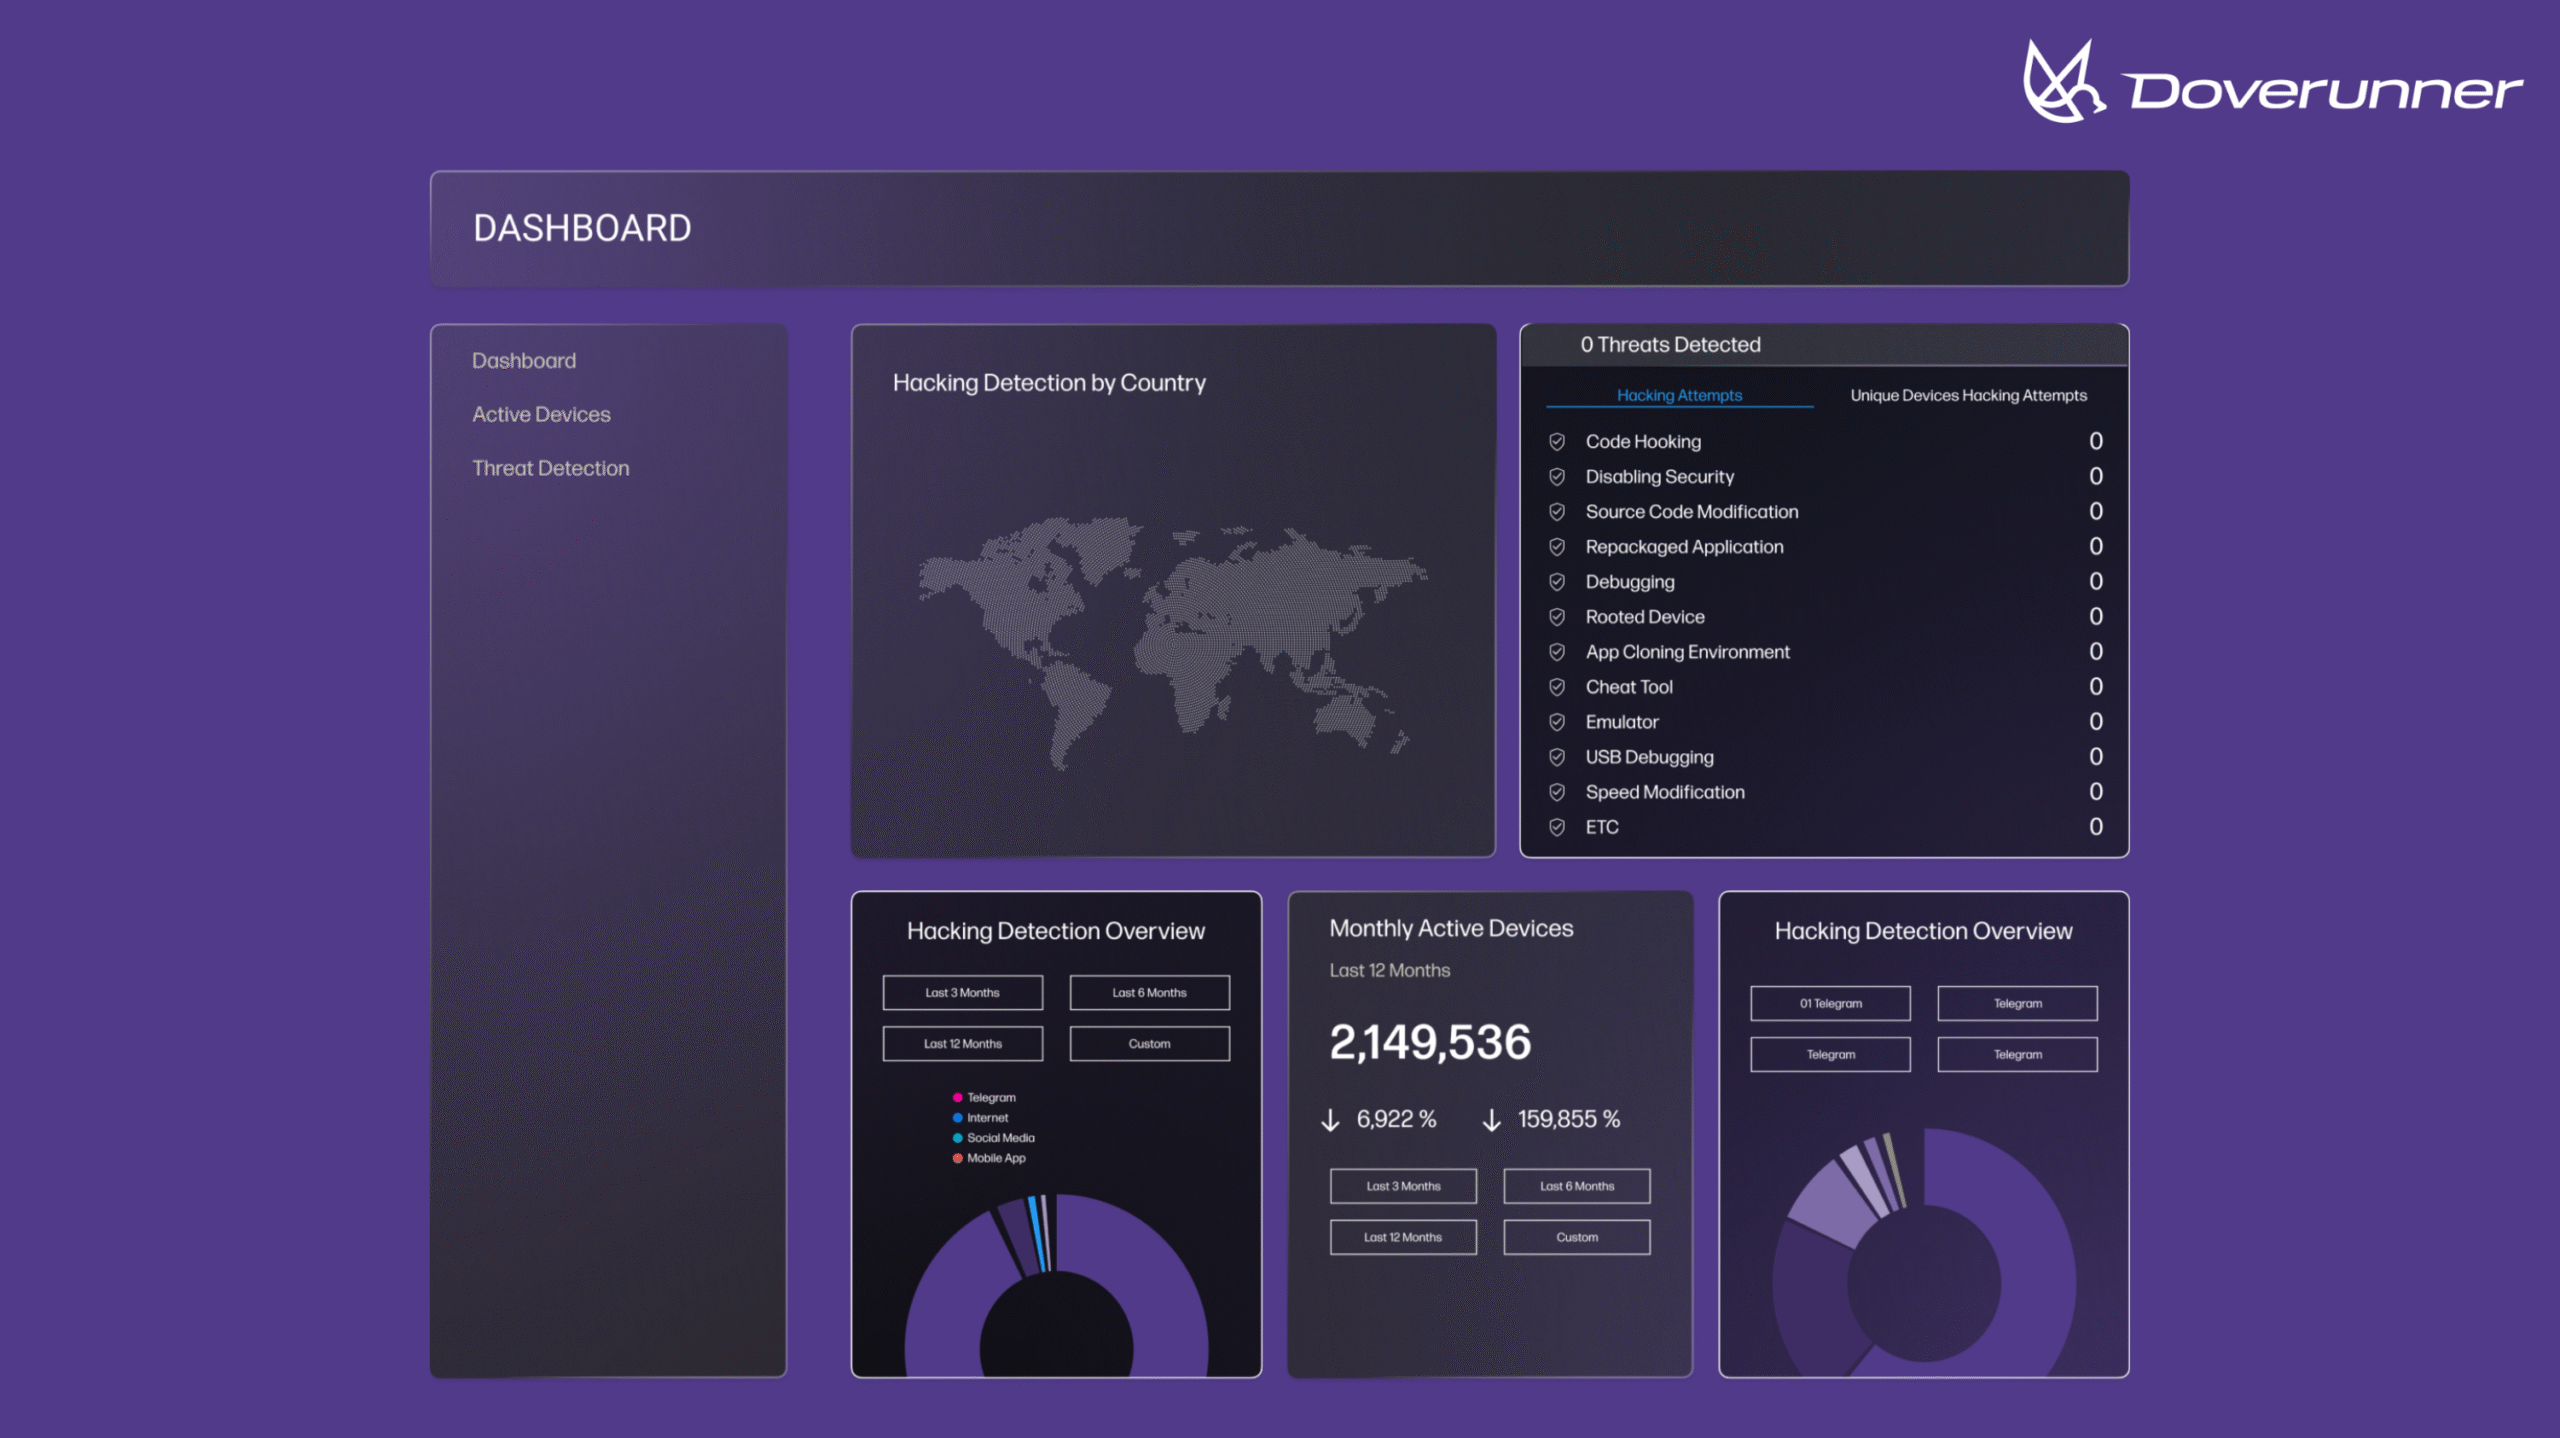The height and width of the screenshot is (1438, 2560).
Task: Click the 159,855 % value
Action: tap(1569, 1119)
